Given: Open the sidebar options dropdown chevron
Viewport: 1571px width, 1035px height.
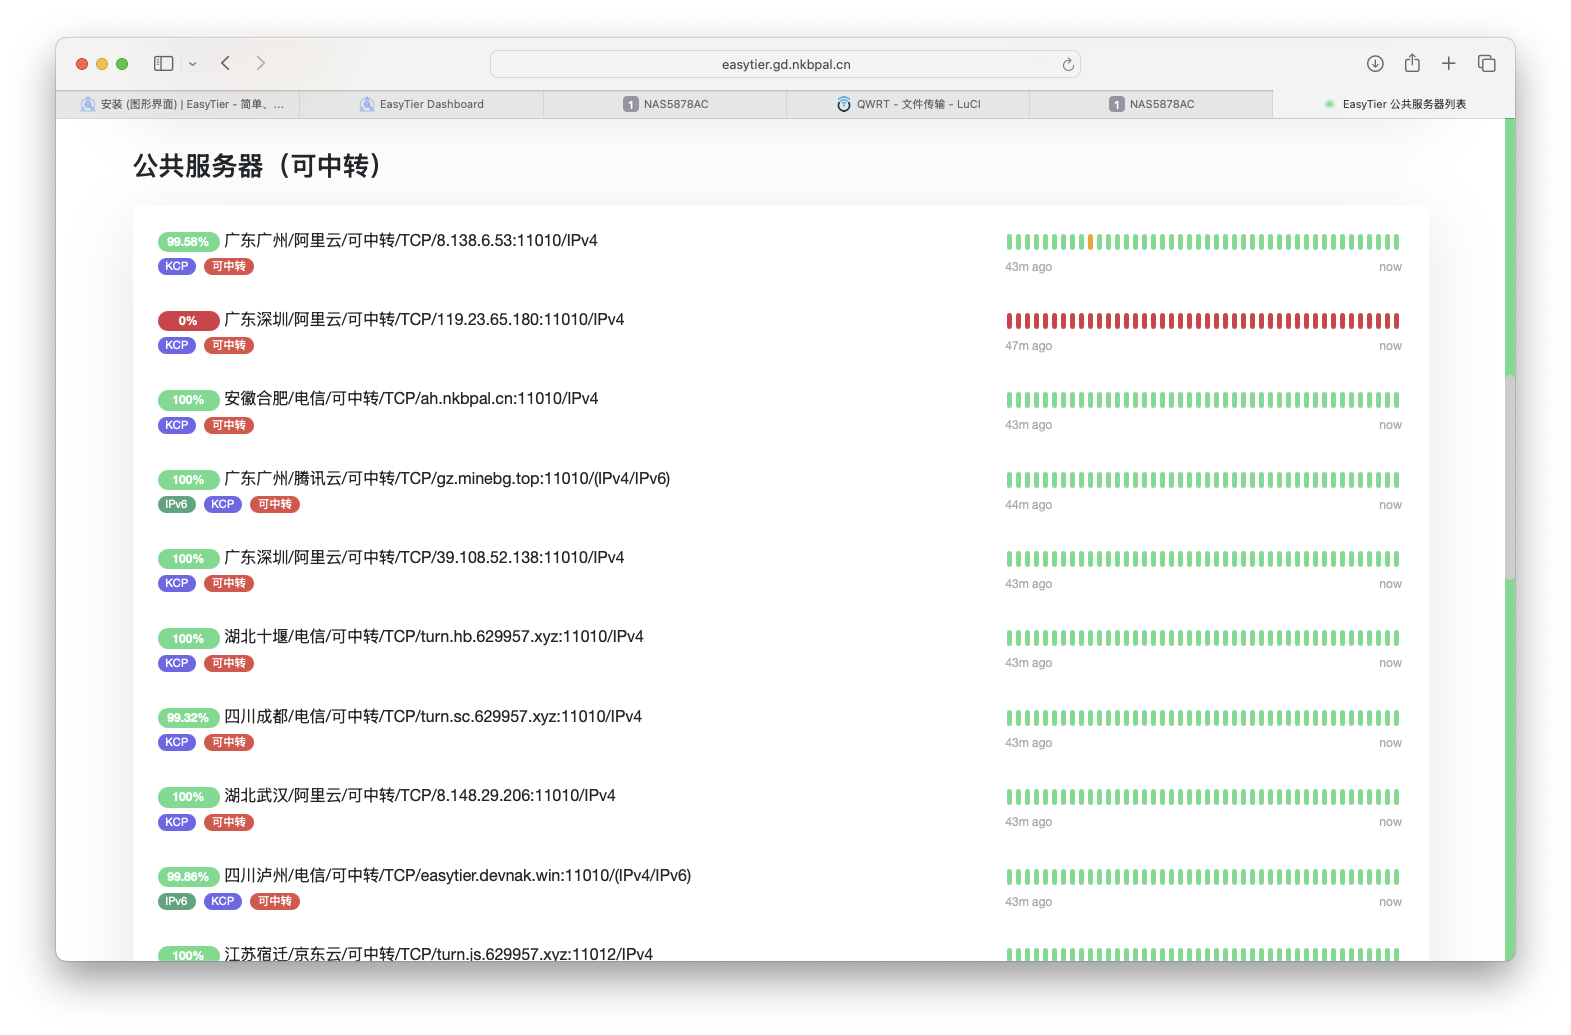Looking at the screenshot, I should (x=193, y=64).
